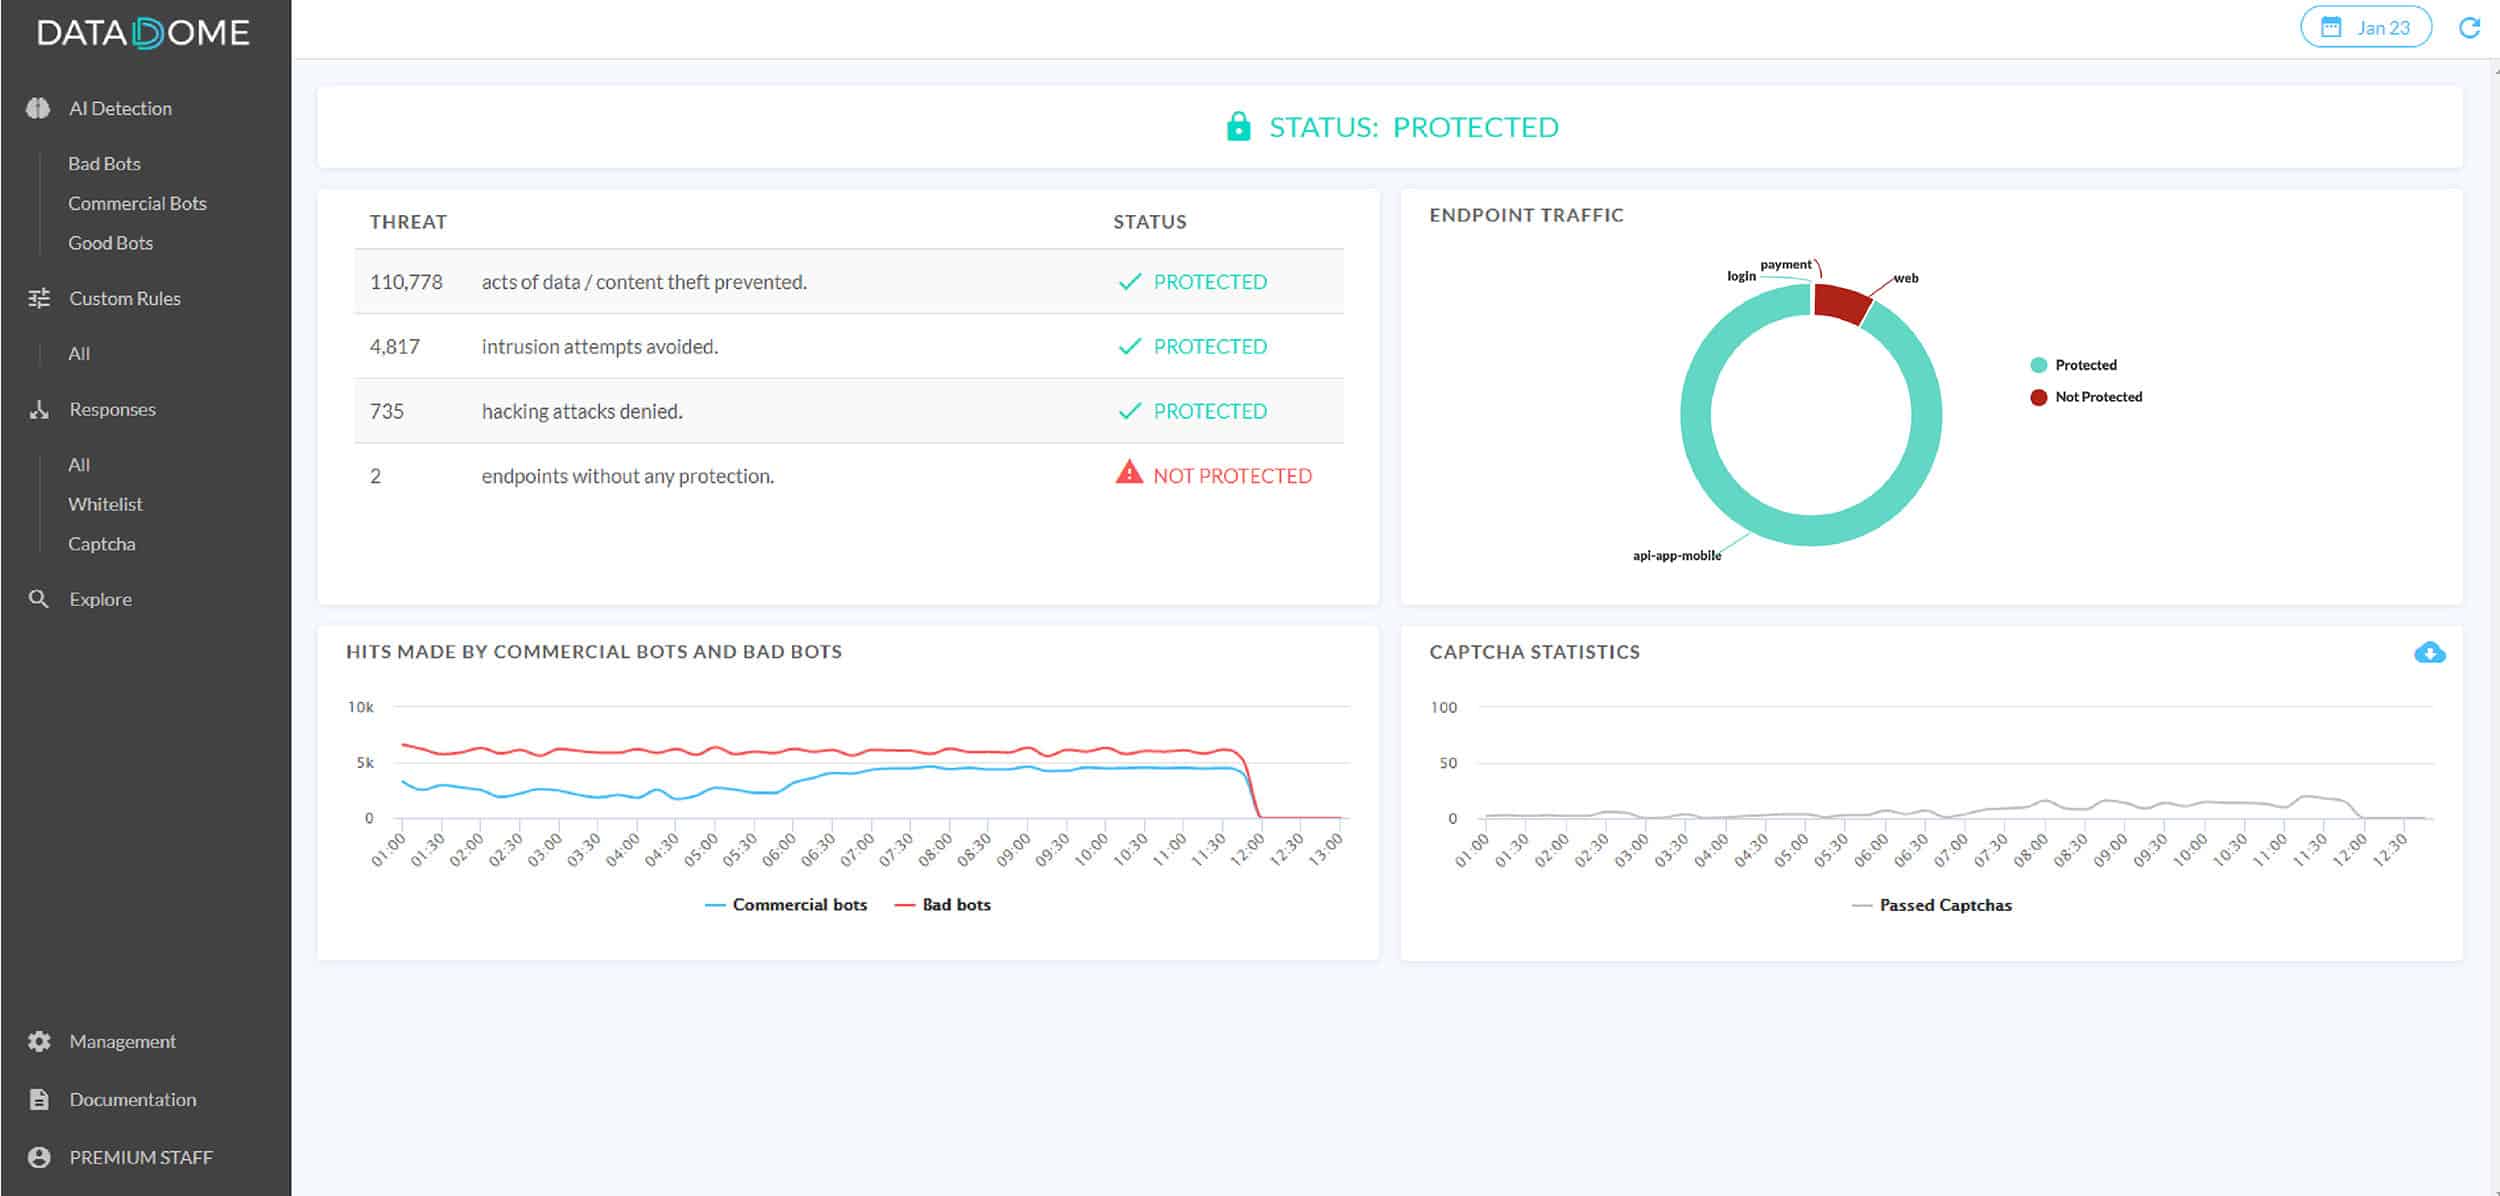Image resolution: width=2500 pixels, height=1196 pixels.
Task: Expand the Jan 23 date picker
Action: tap(2383, 28)
